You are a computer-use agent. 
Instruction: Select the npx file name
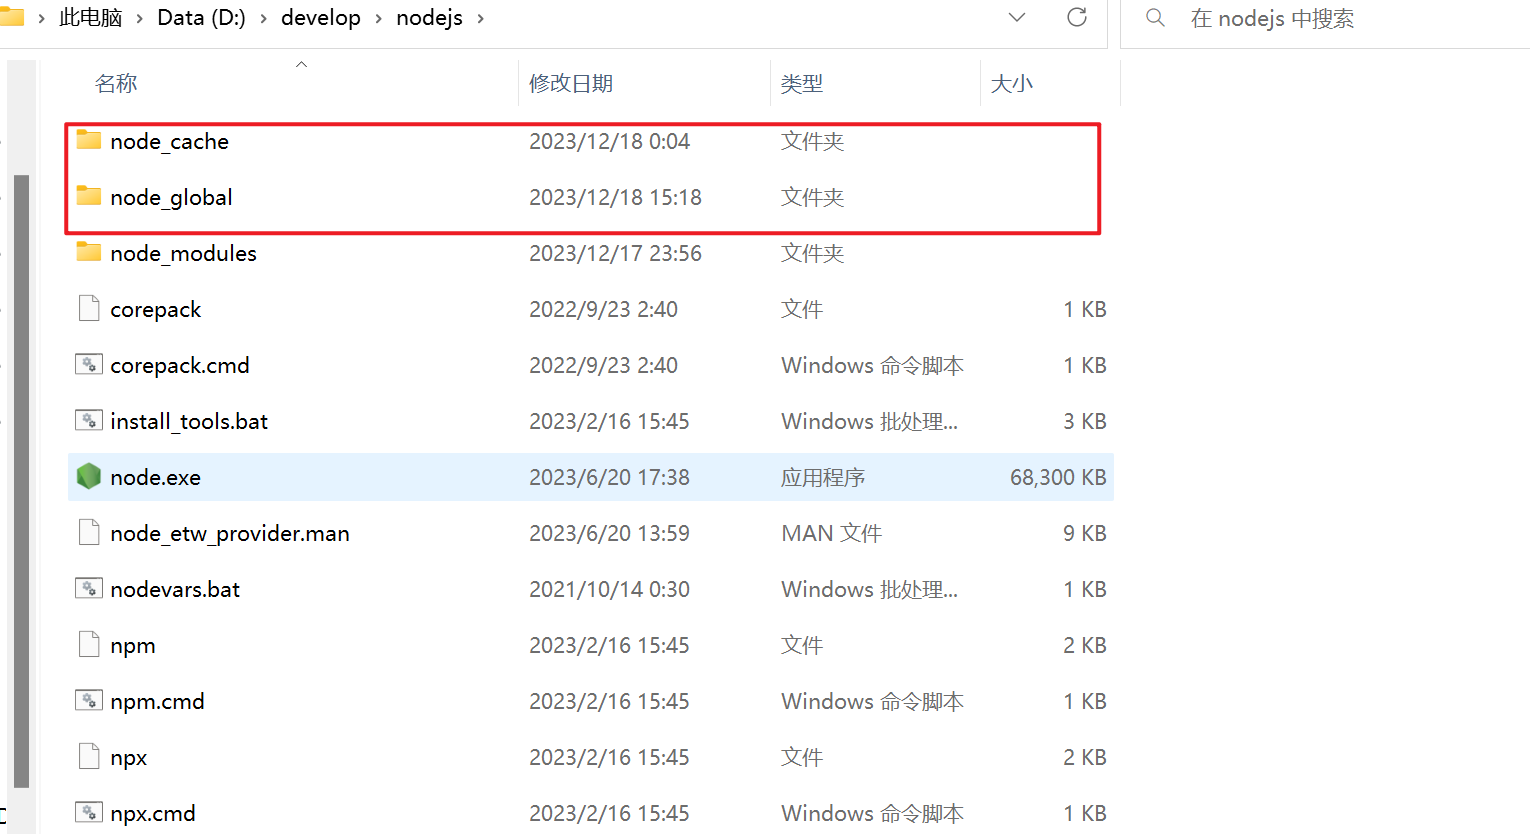click(129, 757)
